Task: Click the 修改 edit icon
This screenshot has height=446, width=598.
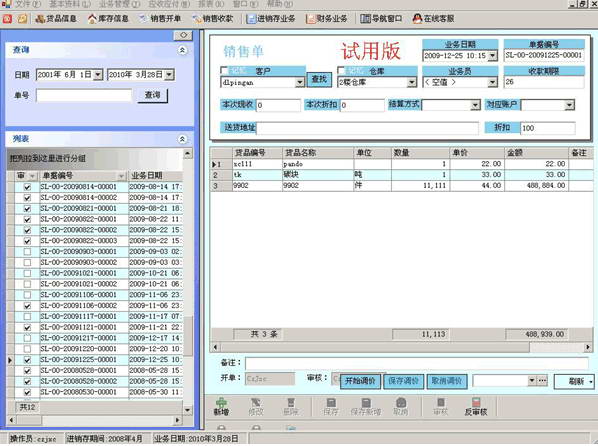Action: 256,403
